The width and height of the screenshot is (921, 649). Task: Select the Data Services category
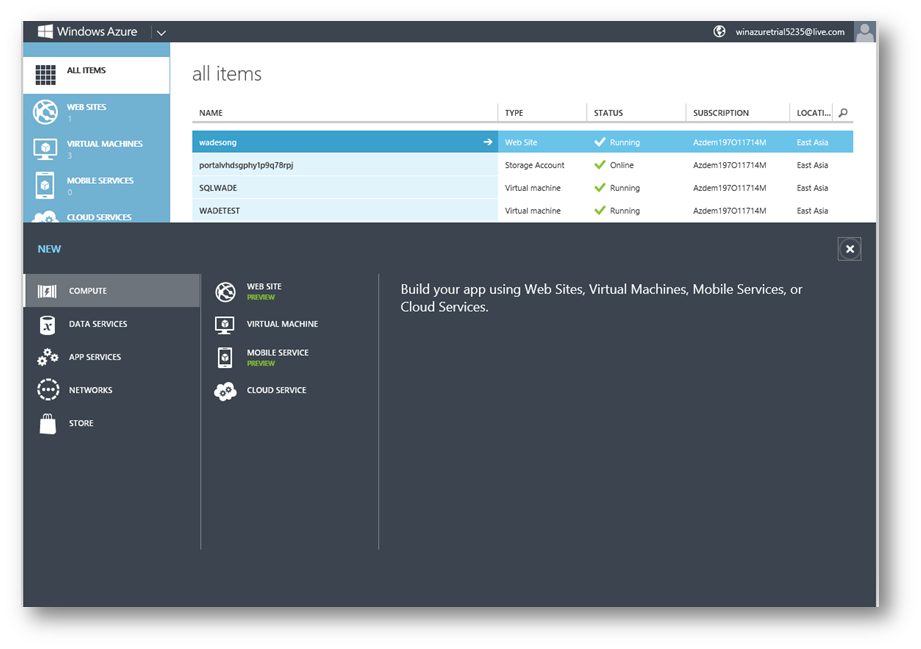click(x=112, y=324)
